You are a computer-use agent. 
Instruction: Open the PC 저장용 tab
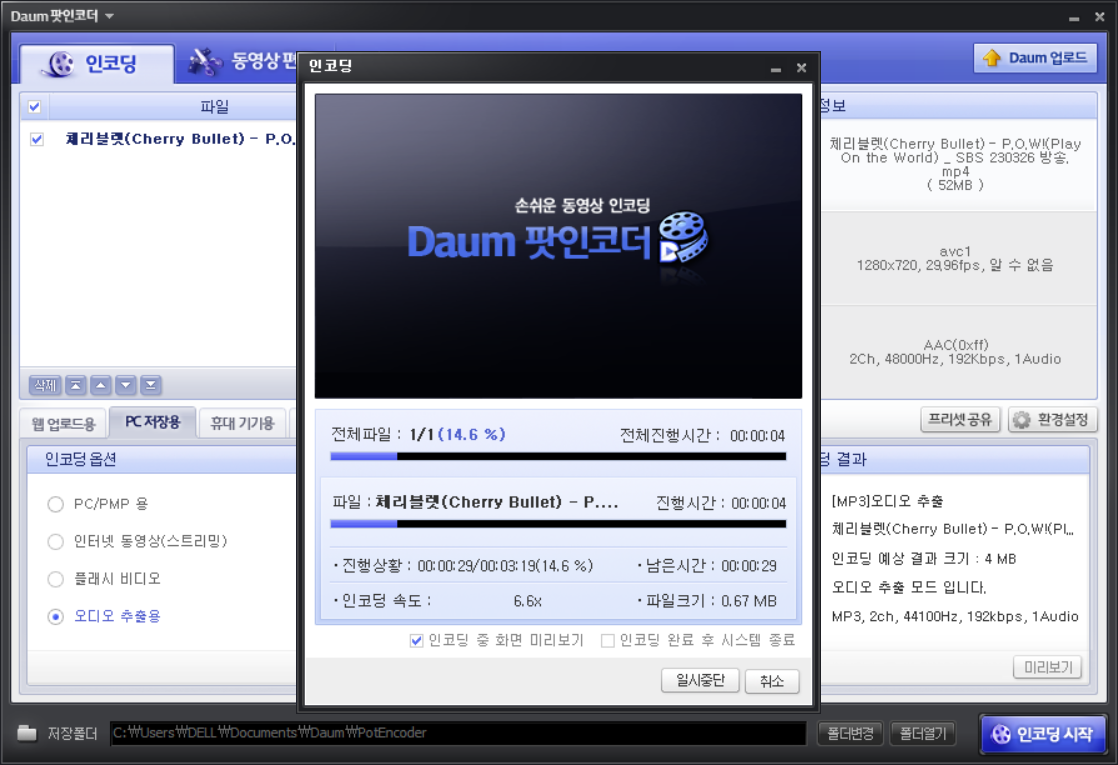(153, 422)
